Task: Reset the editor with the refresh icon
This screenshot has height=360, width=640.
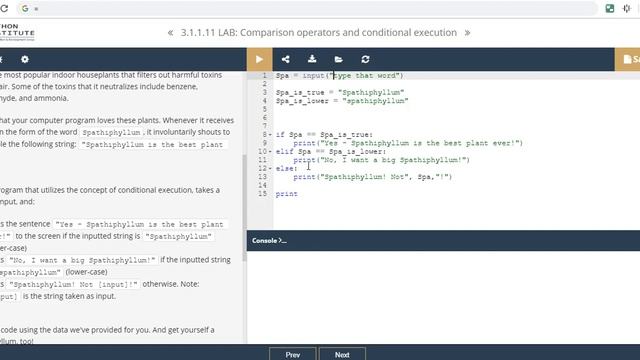Action: pos(365,59)
